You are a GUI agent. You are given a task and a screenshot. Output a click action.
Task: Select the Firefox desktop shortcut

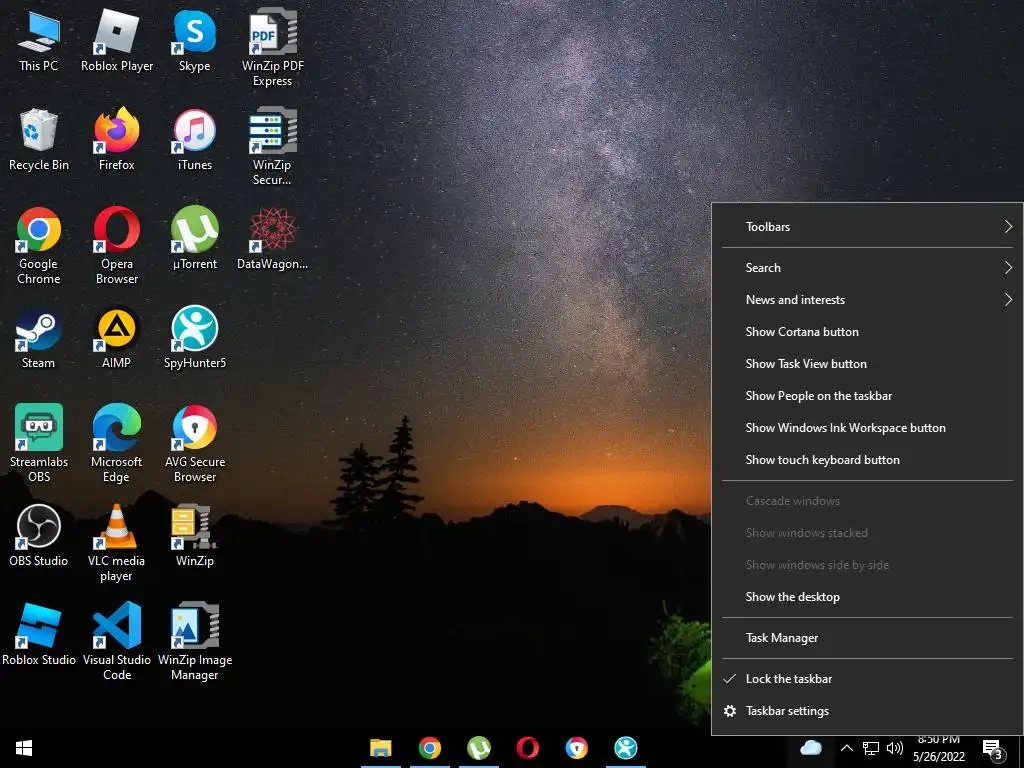point(117,140)
